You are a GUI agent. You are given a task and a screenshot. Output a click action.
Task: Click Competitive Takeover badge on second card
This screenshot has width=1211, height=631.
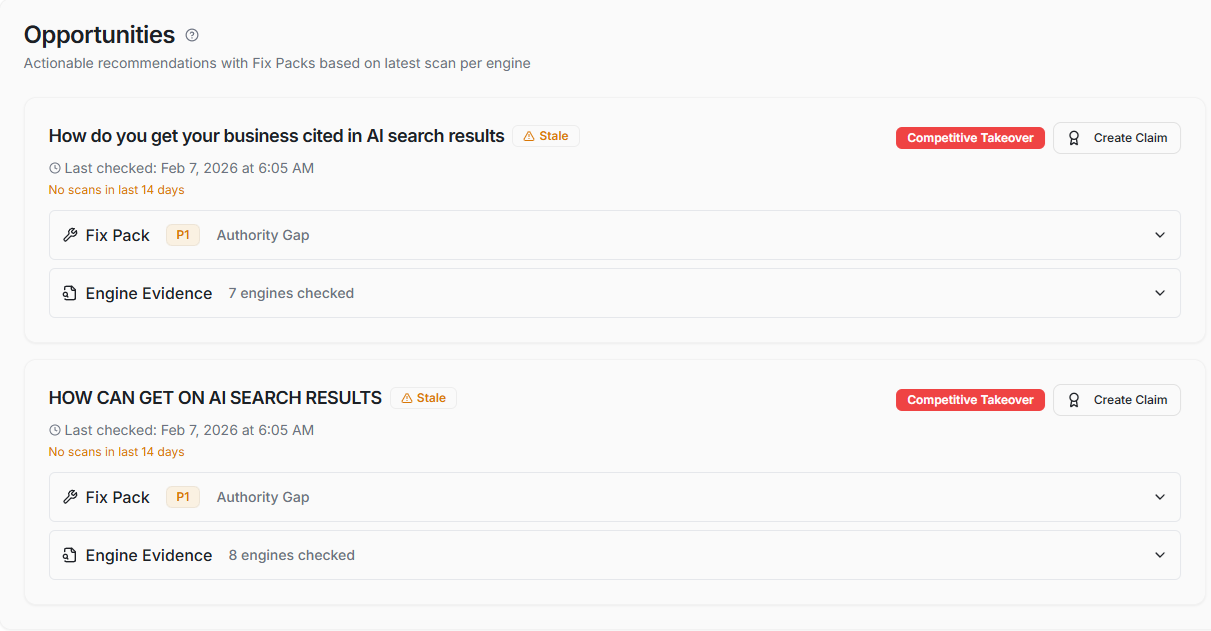point(970,400)
